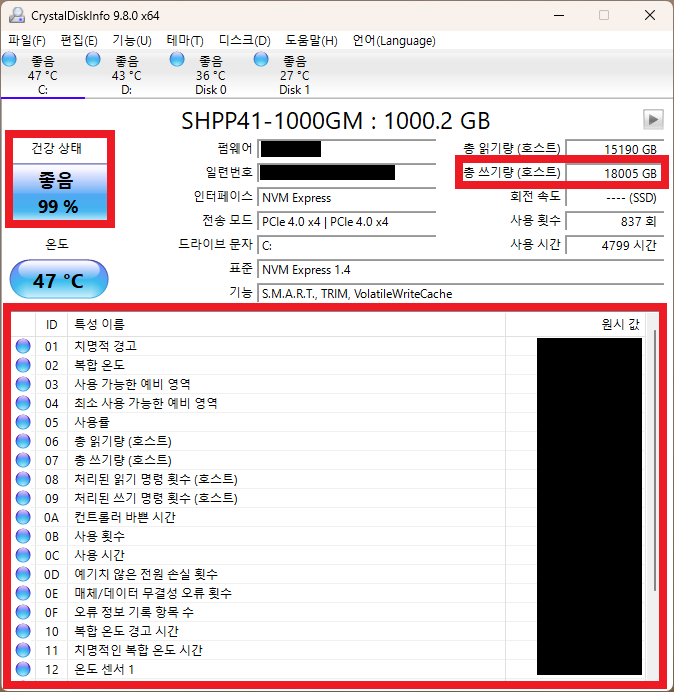Click the status orb for 0C 사용 시간

pos(23,555)
